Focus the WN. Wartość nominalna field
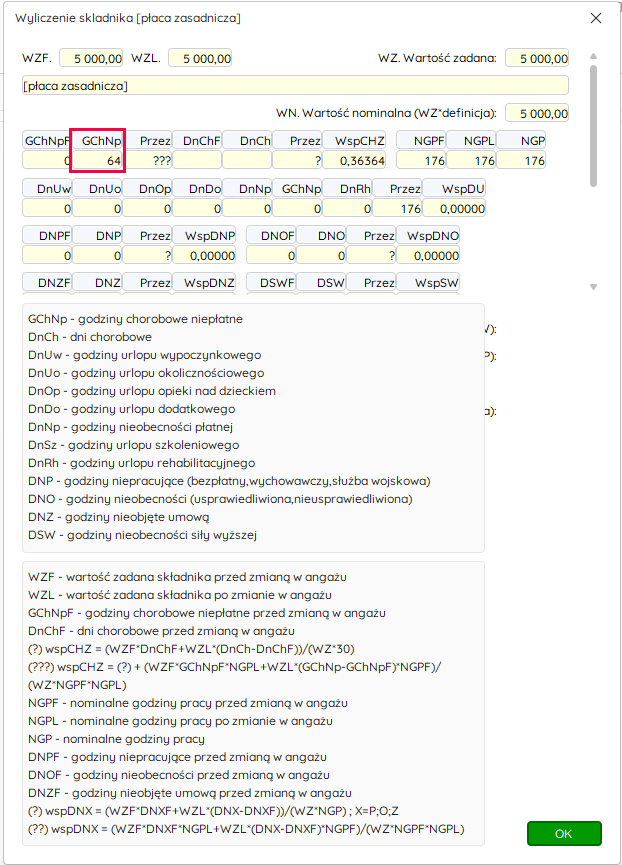Image resolution: width=622 pixels, height=865 pixels. tap(537, 114)
